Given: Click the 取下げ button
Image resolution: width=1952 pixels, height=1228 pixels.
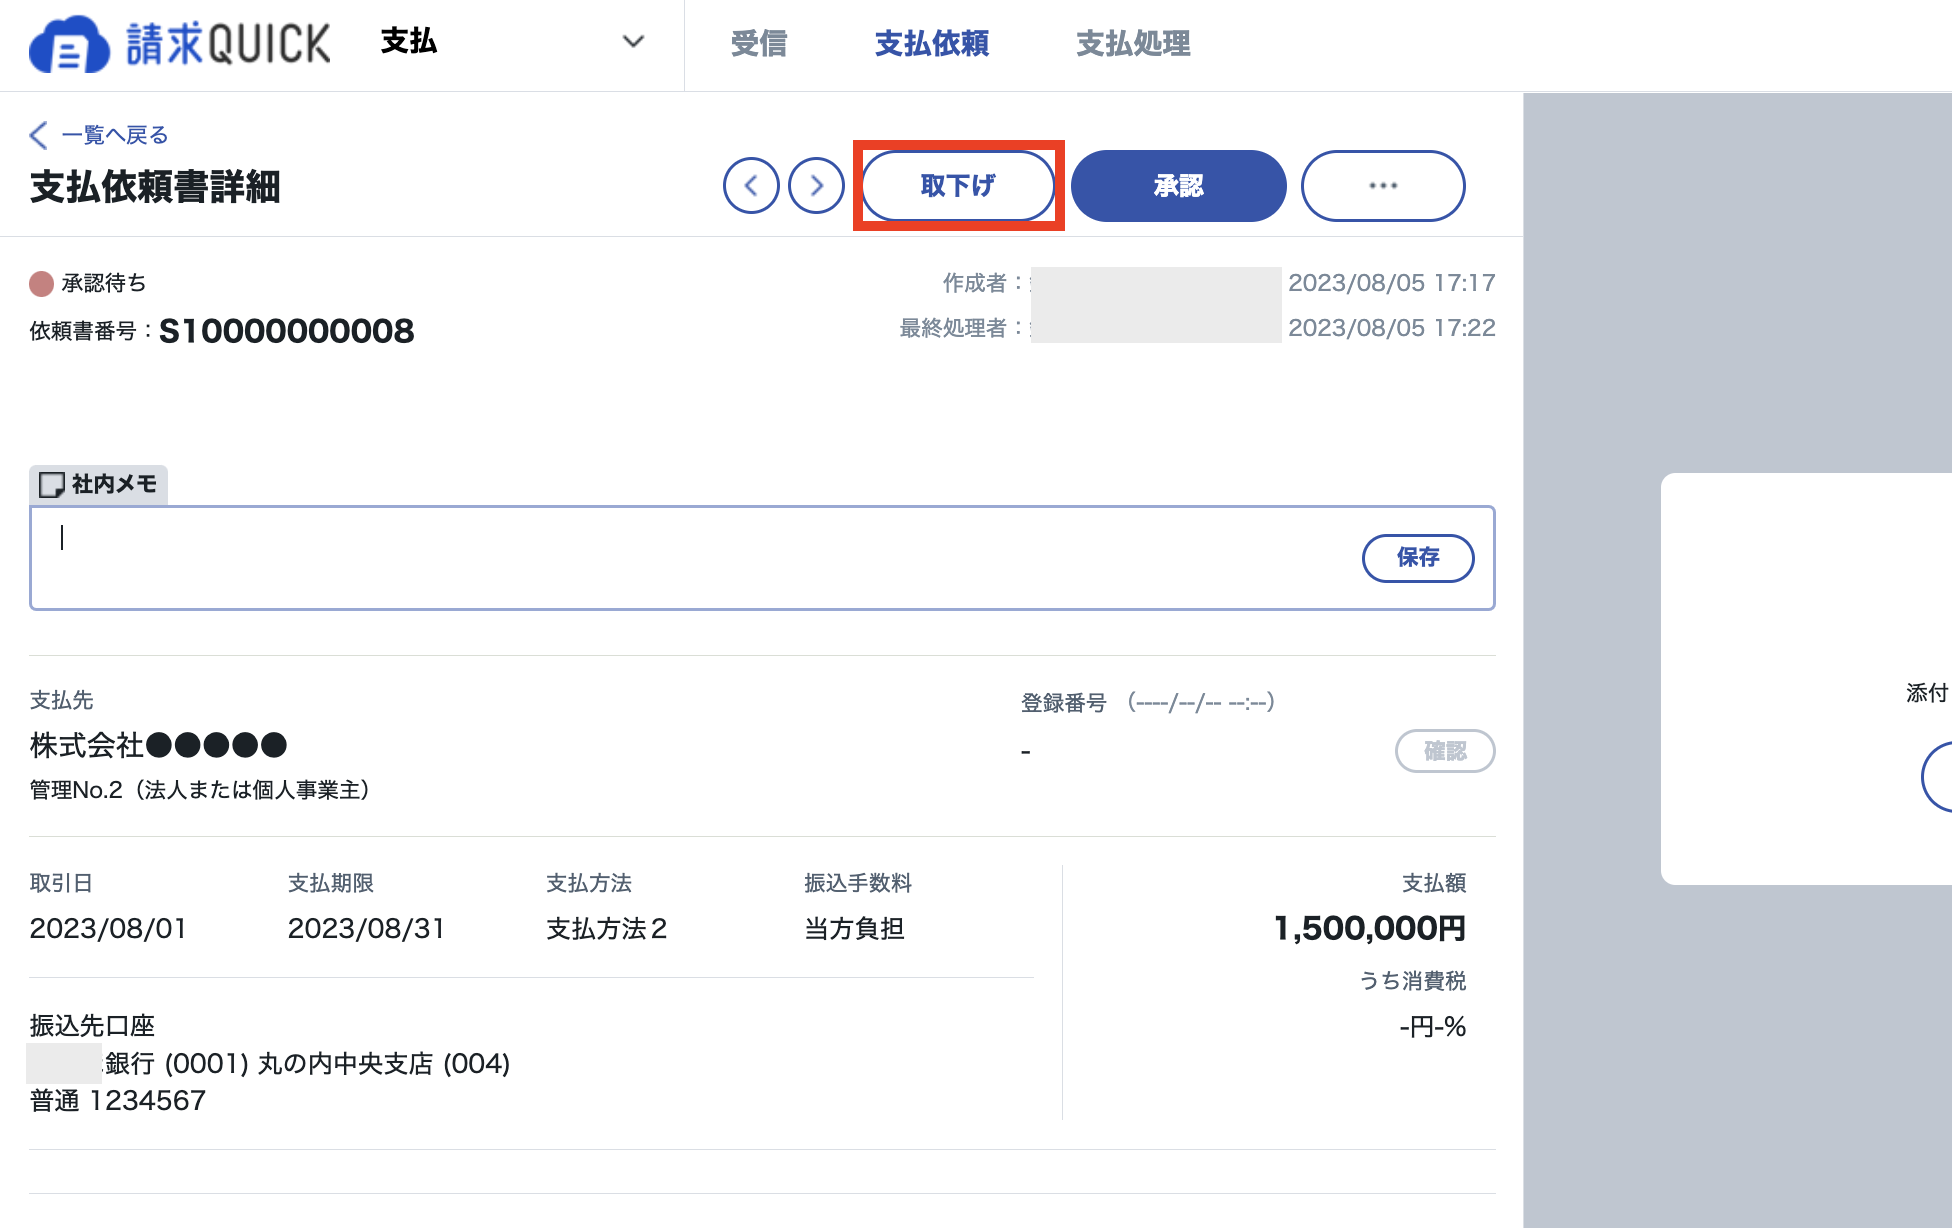Looking at the screenshot, I should tap(958, 186).
